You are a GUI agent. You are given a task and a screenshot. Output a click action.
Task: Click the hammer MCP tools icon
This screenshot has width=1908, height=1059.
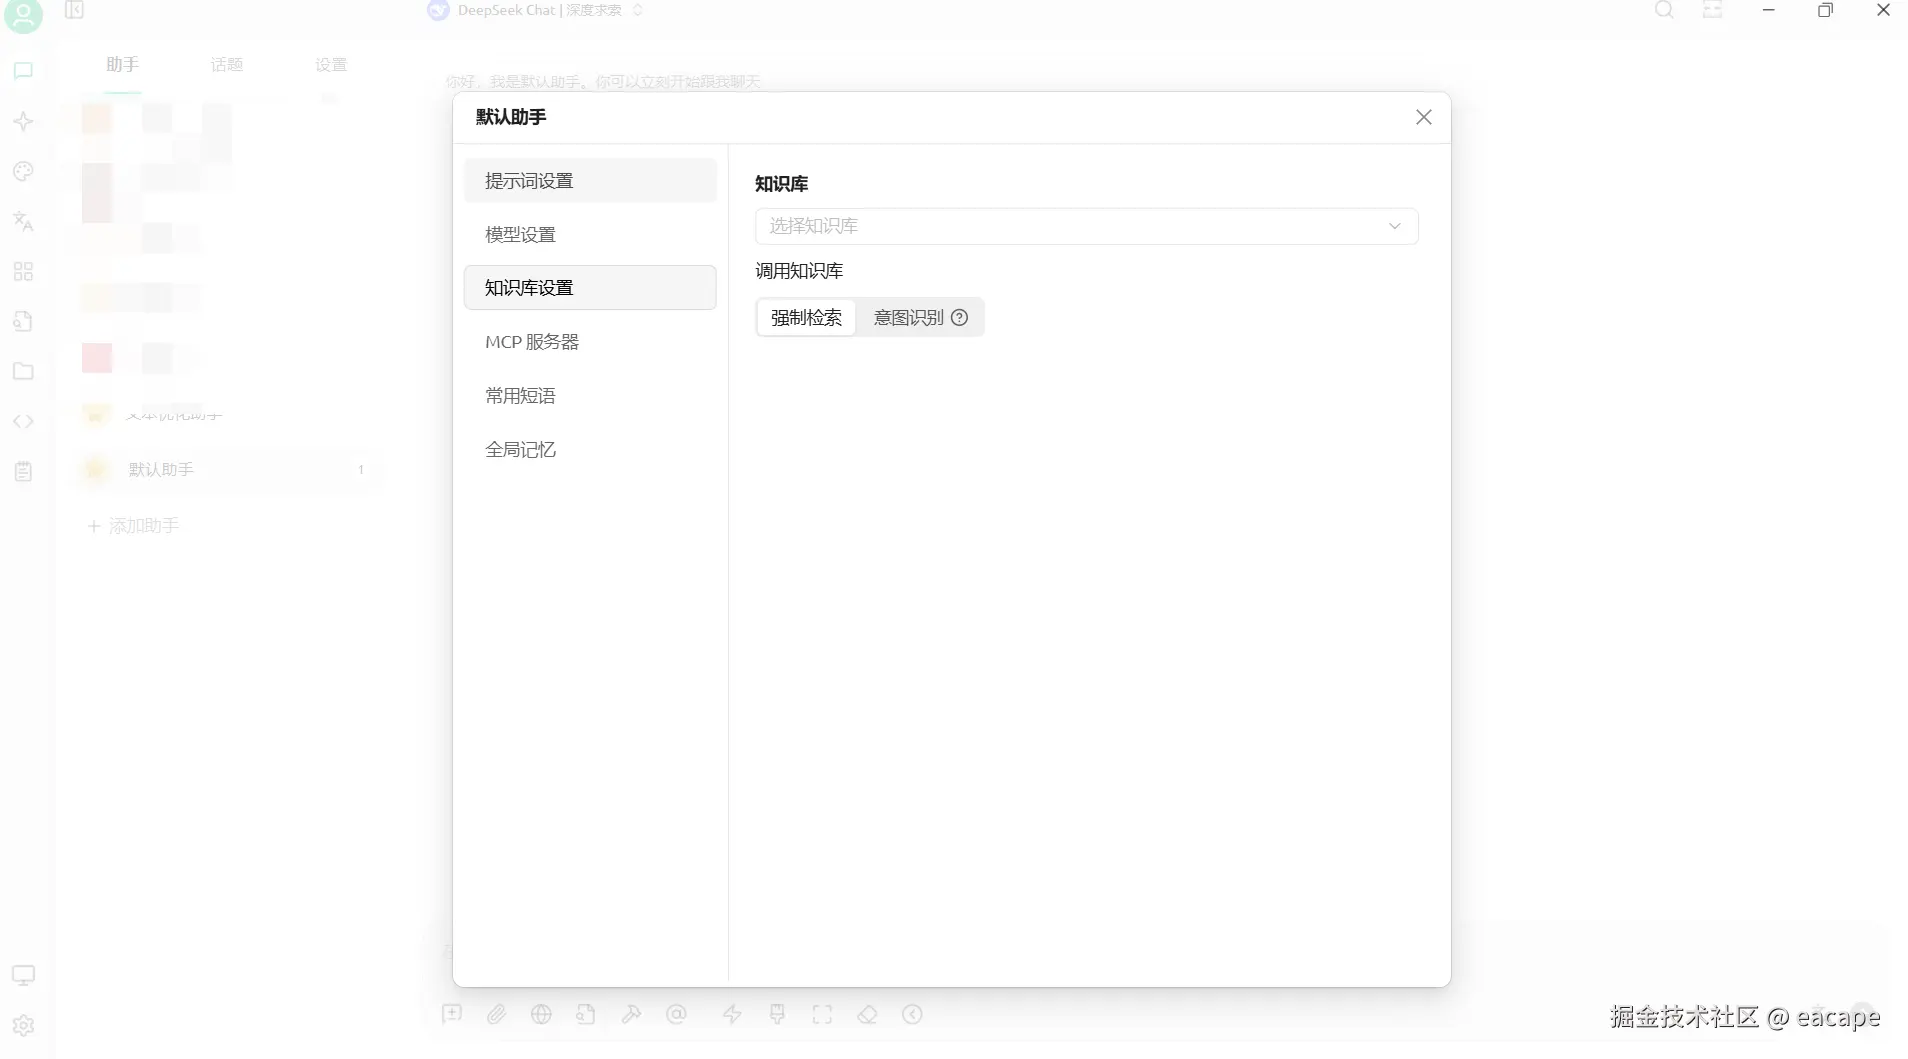[x=631, y=1014]
